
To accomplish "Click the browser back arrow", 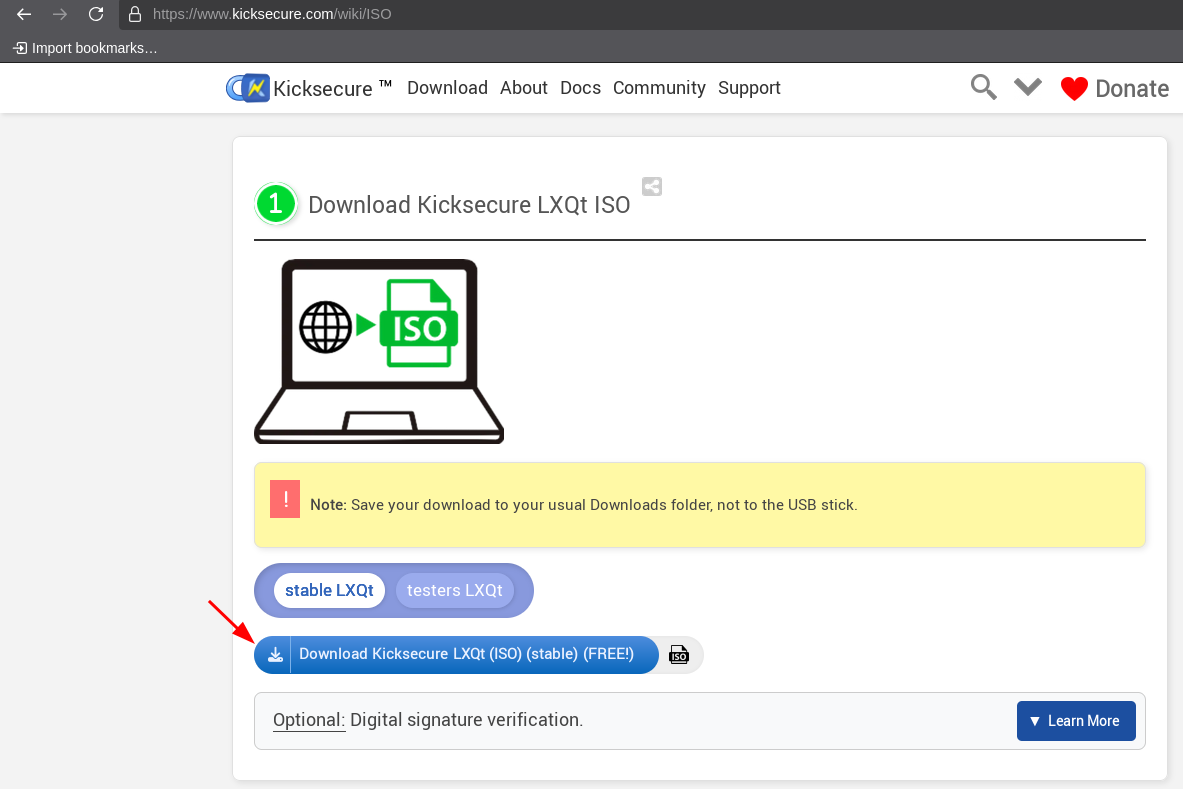I will 24,14.
